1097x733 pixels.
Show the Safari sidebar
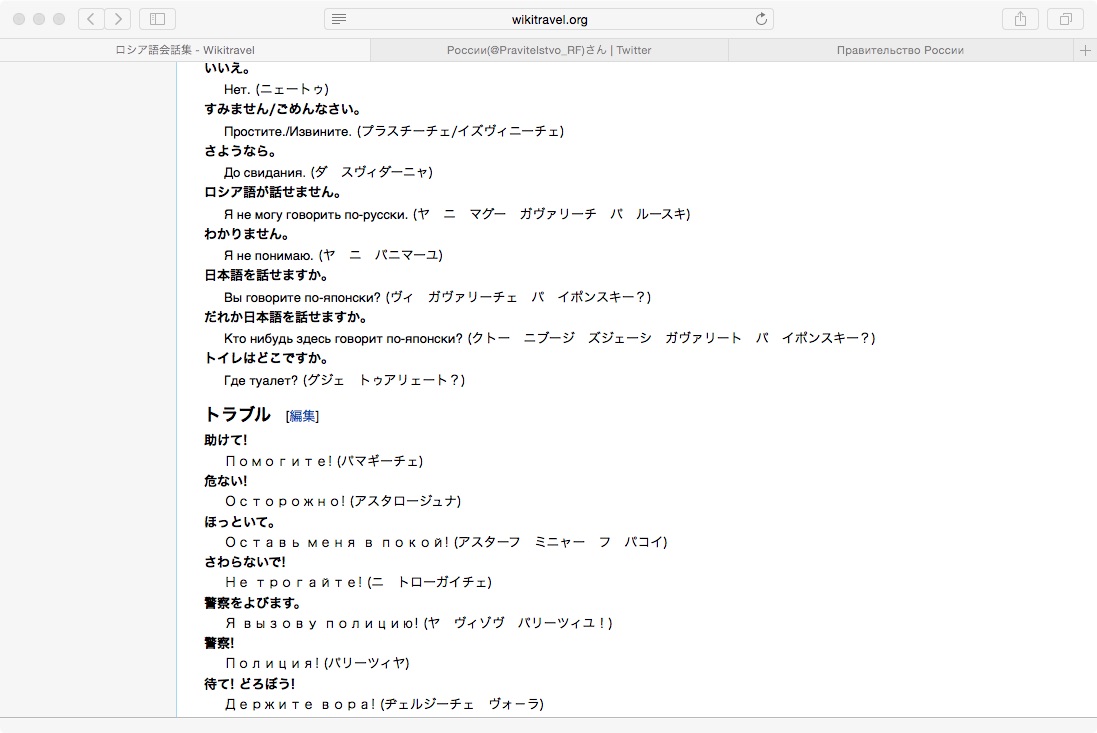(157, 19)
